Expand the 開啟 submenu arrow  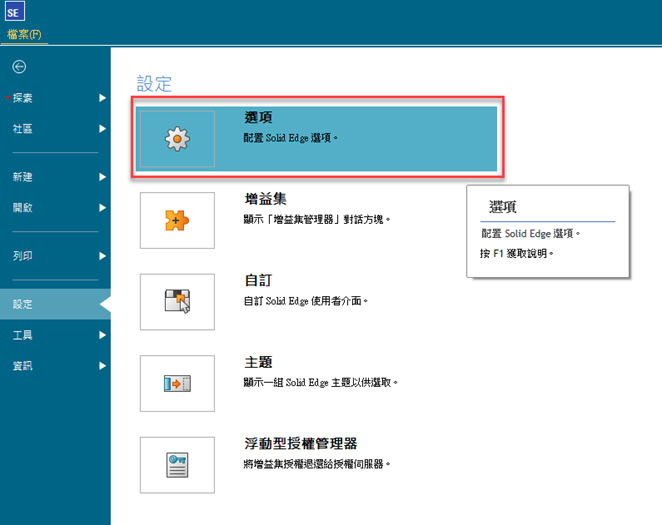(102, 208)
